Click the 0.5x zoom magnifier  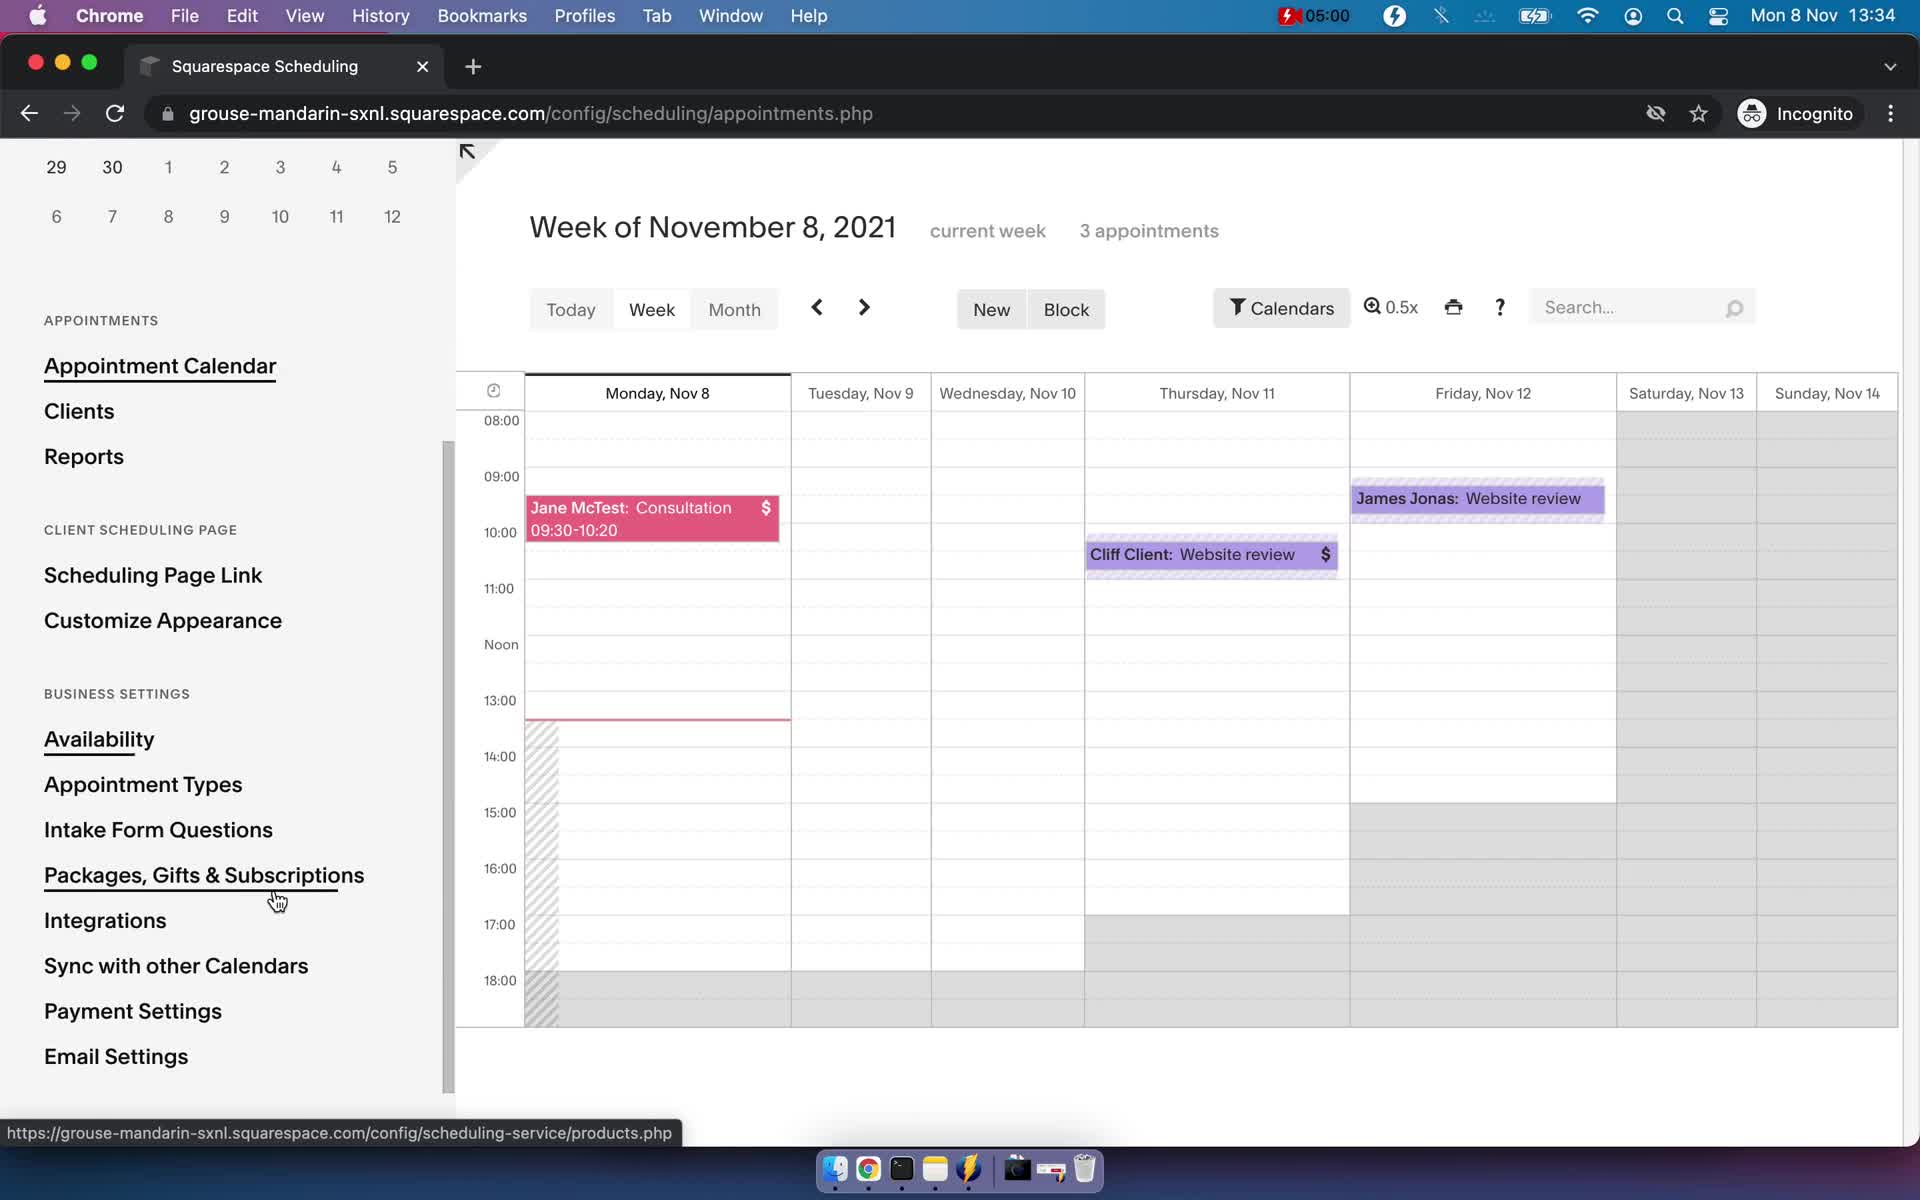(1391, 307)
